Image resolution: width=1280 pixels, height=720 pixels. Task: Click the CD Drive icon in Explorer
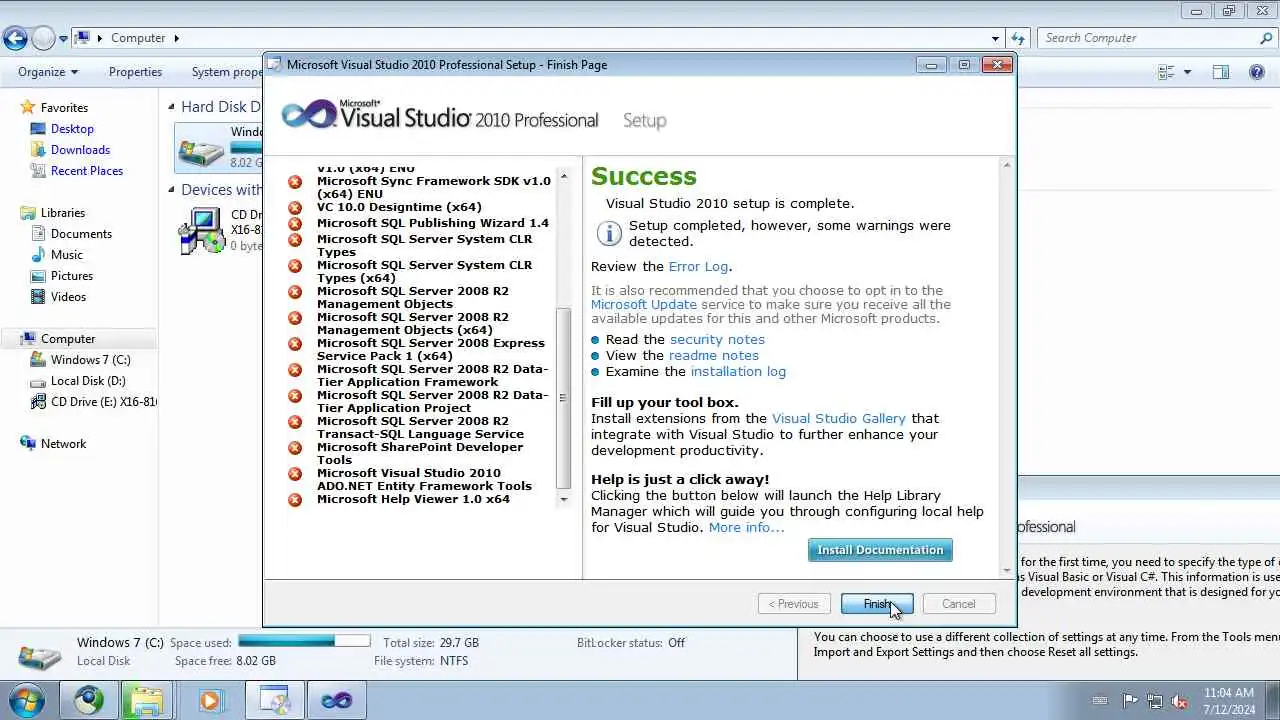(x=200, y=231)
